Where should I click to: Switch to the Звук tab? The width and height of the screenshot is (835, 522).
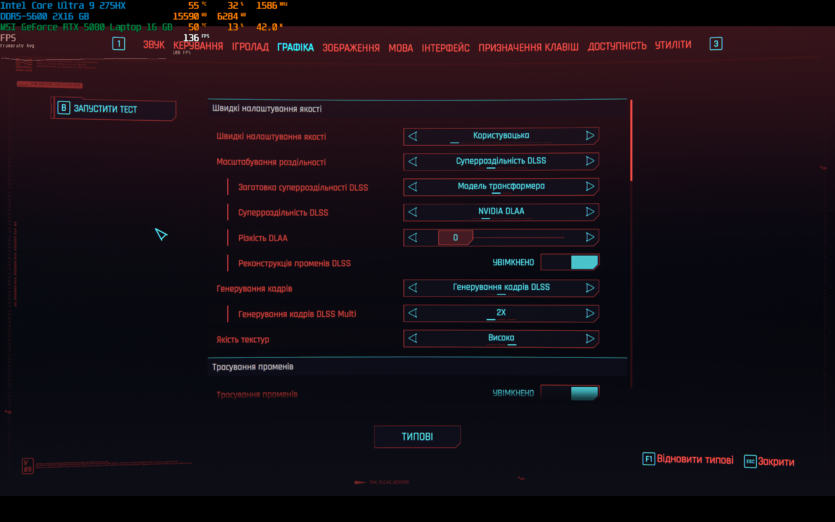pos(153,45)
